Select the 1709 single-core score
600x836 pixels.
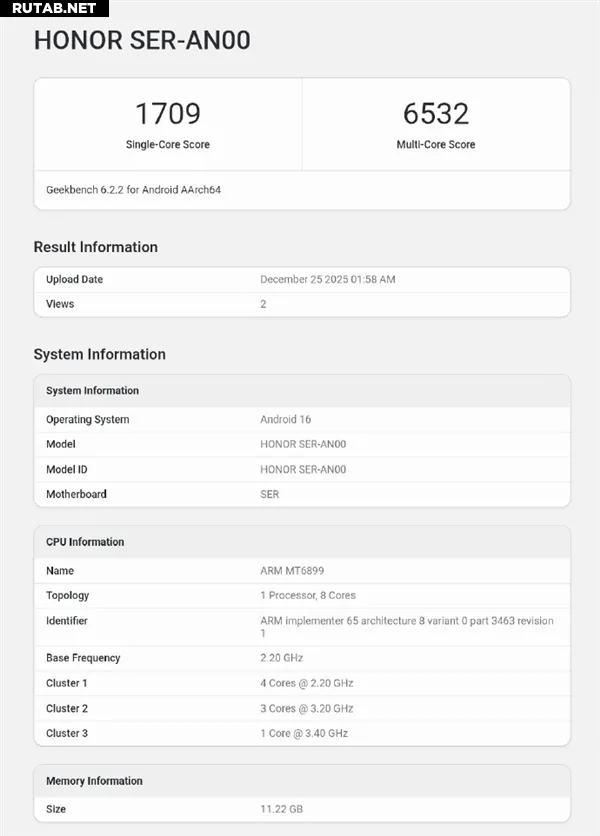[168, 113]
